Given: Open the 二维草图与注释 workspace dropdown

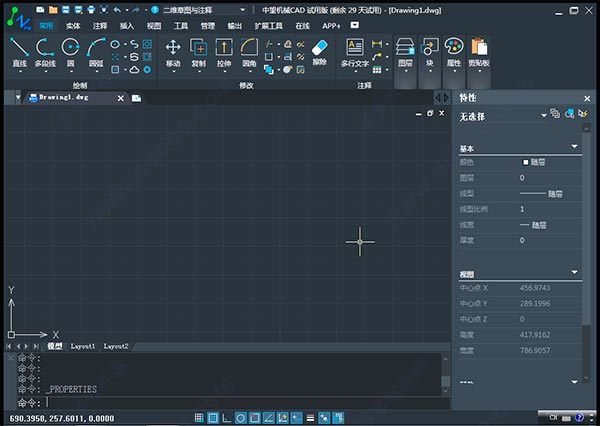Looking at the screenshot, I should coord(243,10).
